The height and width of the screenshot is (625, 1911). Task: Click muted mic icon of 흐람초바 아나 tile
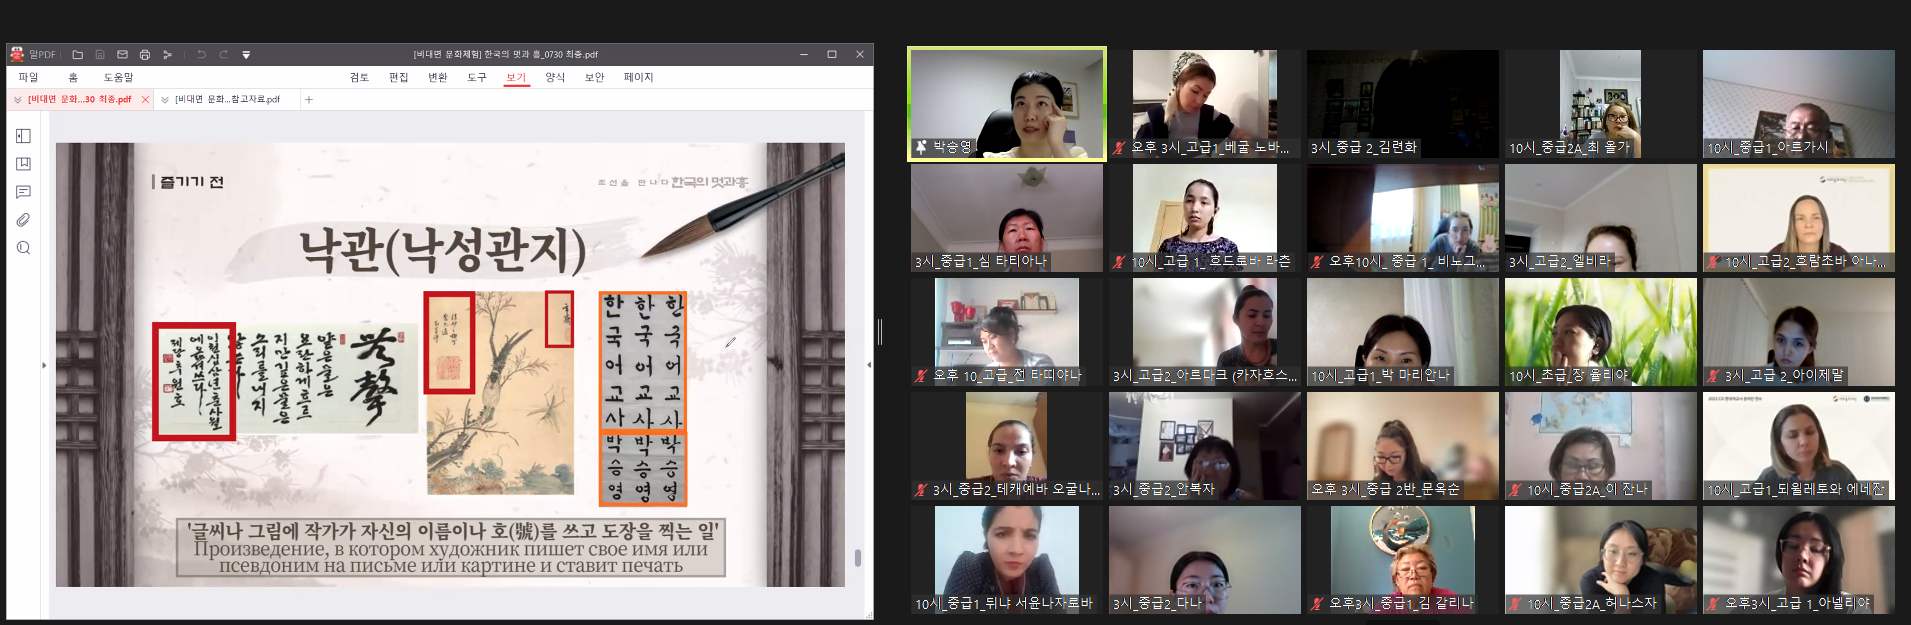[1714, 262]
